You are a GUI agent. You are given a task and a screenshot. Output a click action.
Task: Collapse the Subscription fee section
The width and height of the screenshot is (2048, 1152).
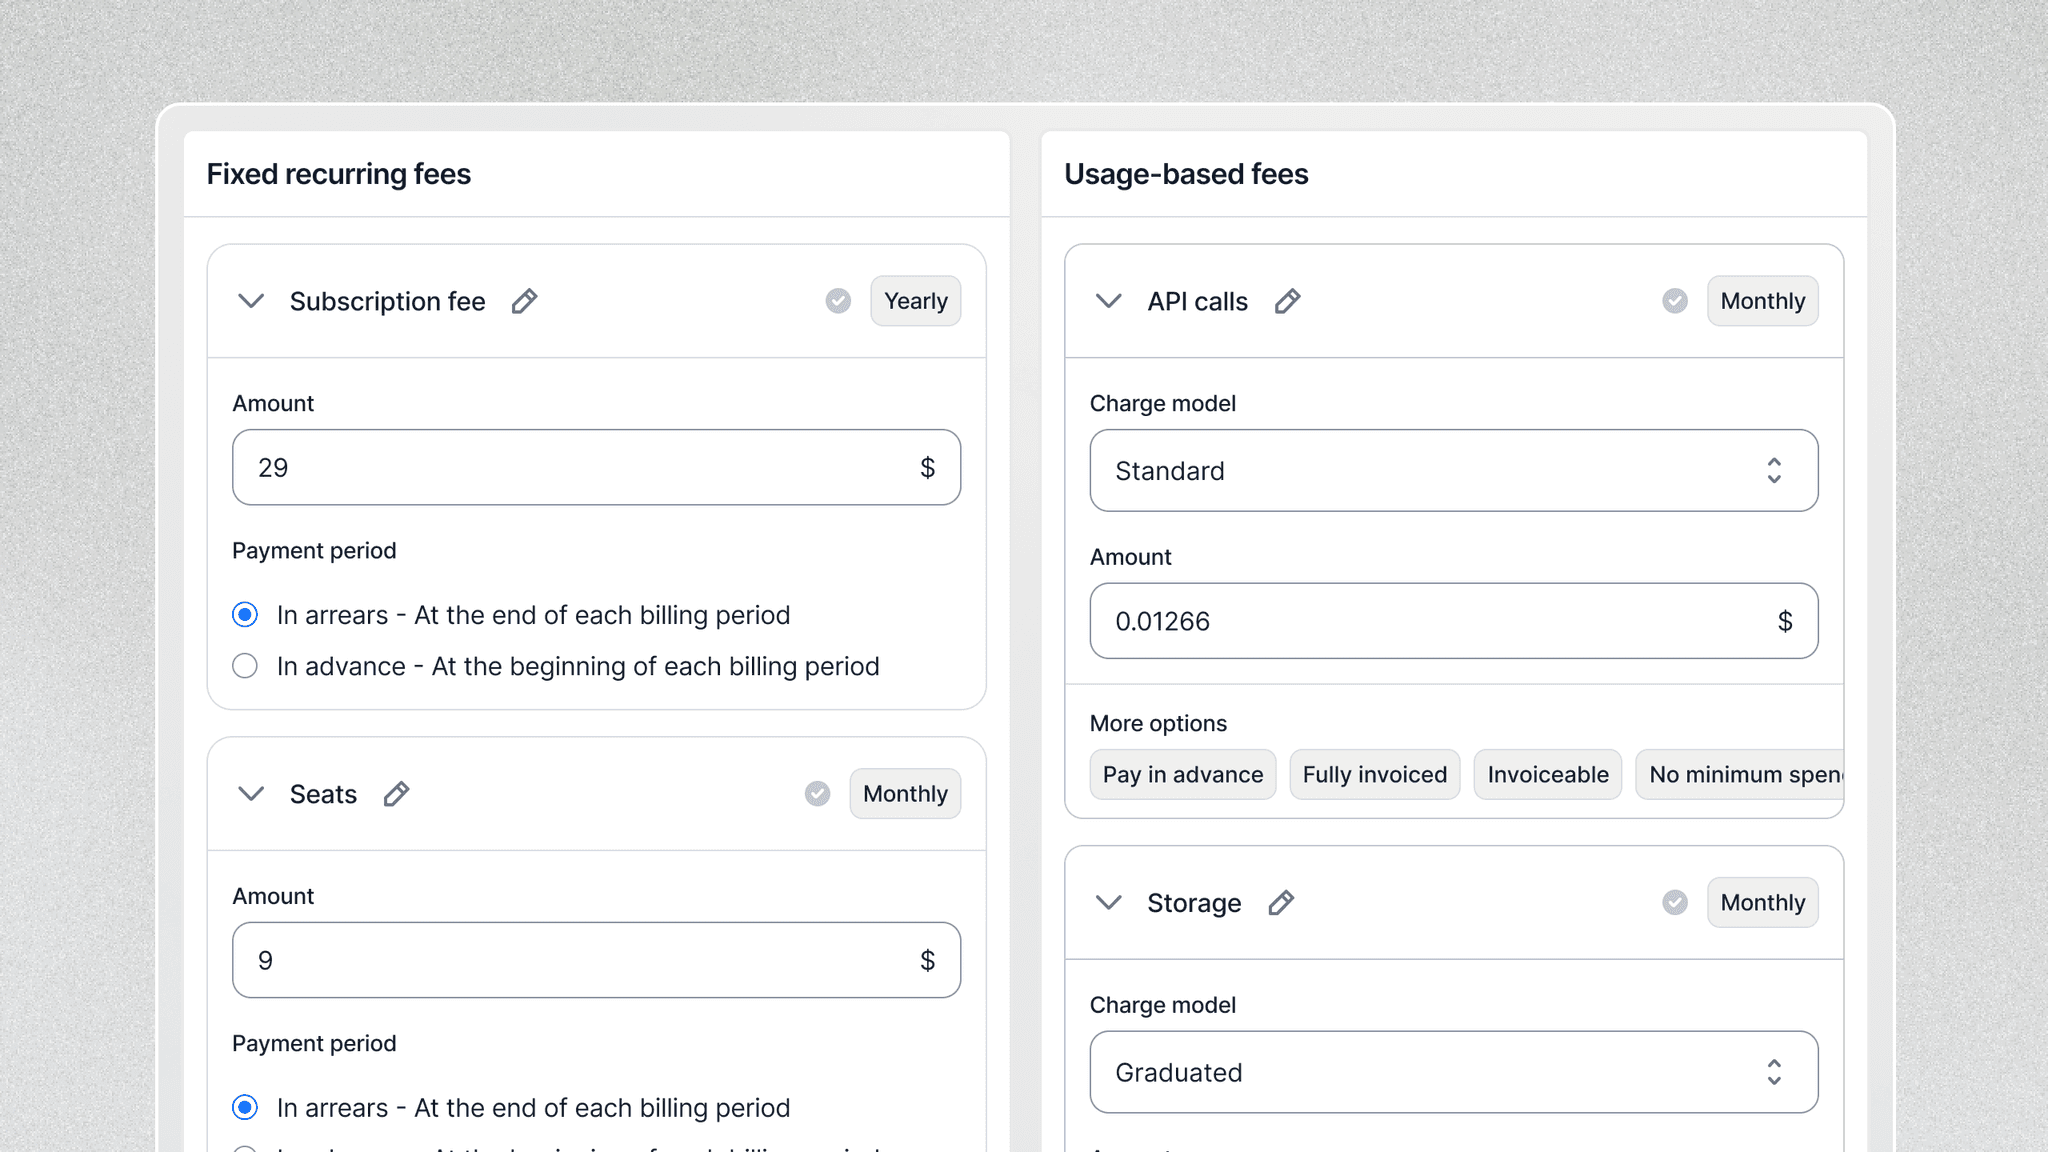tap(251, 301)
